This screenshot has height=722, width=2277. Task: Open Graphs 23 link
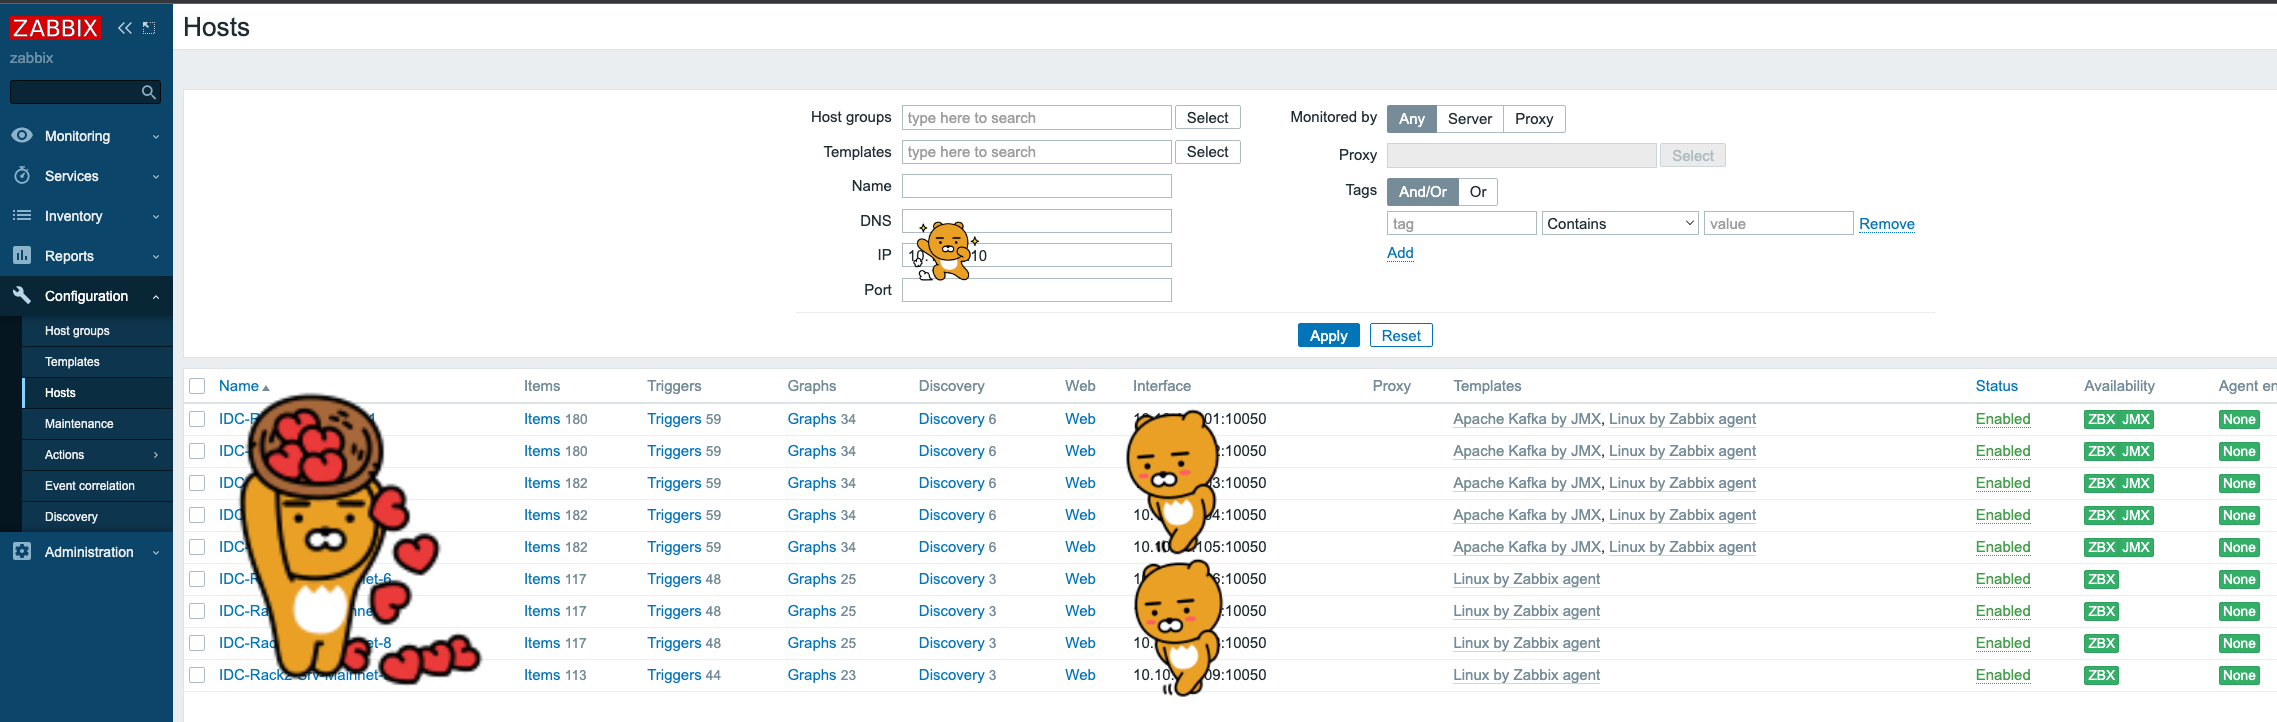click(811, 675)
